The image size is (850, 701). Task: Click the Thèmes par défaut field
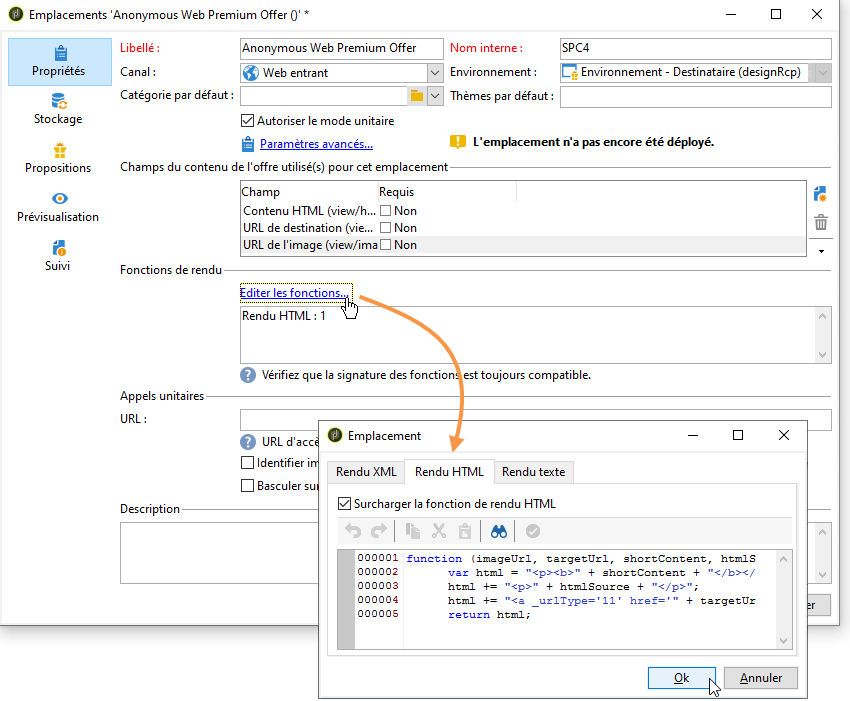(696, 97)
